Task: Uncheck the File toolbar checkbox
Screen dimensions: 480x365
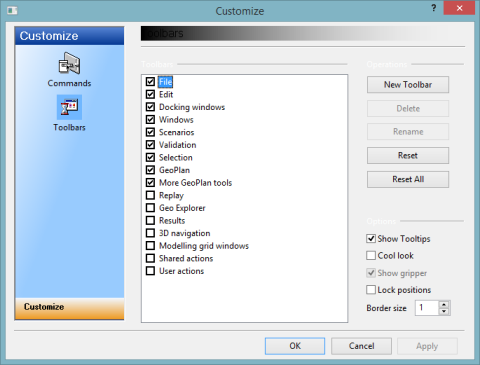Action: [x=150, y=82]
